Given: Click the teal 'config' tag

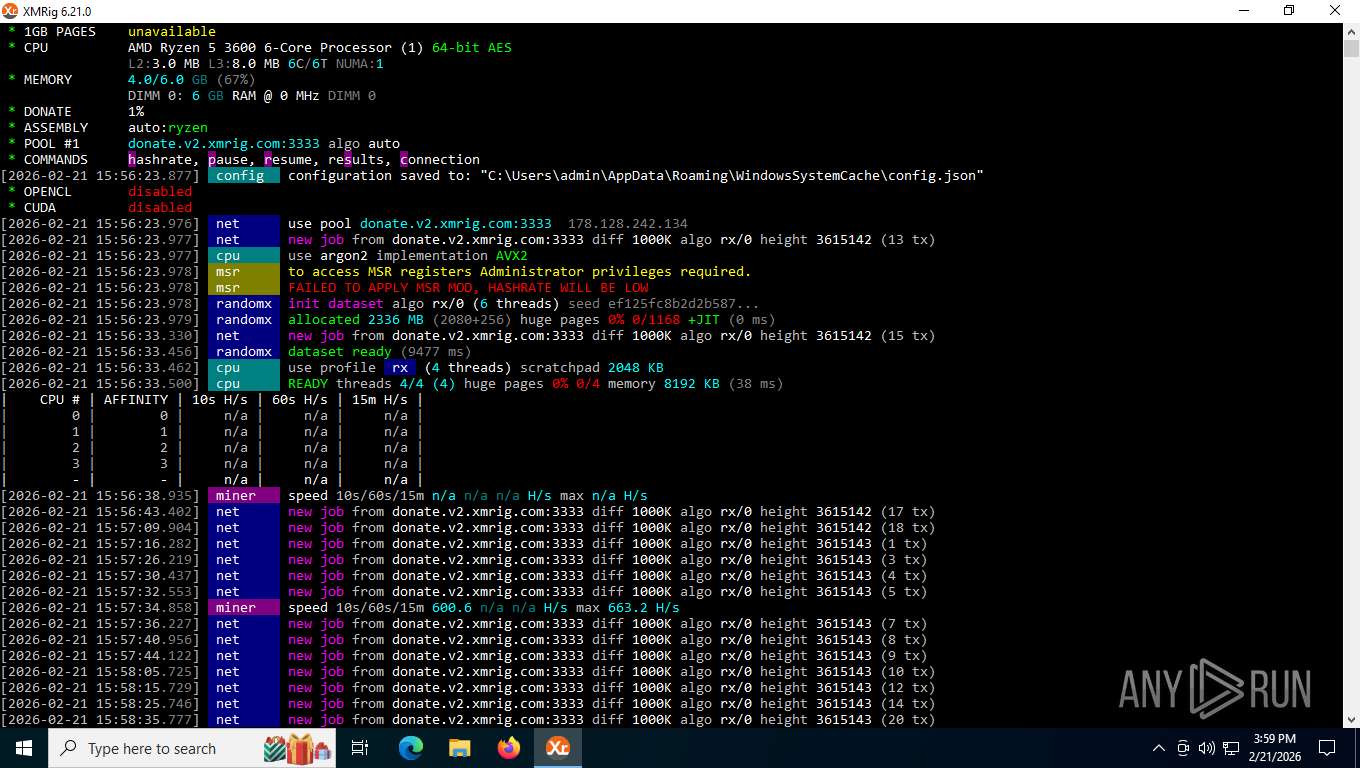Looking at the screenshot, I should 244,175.
